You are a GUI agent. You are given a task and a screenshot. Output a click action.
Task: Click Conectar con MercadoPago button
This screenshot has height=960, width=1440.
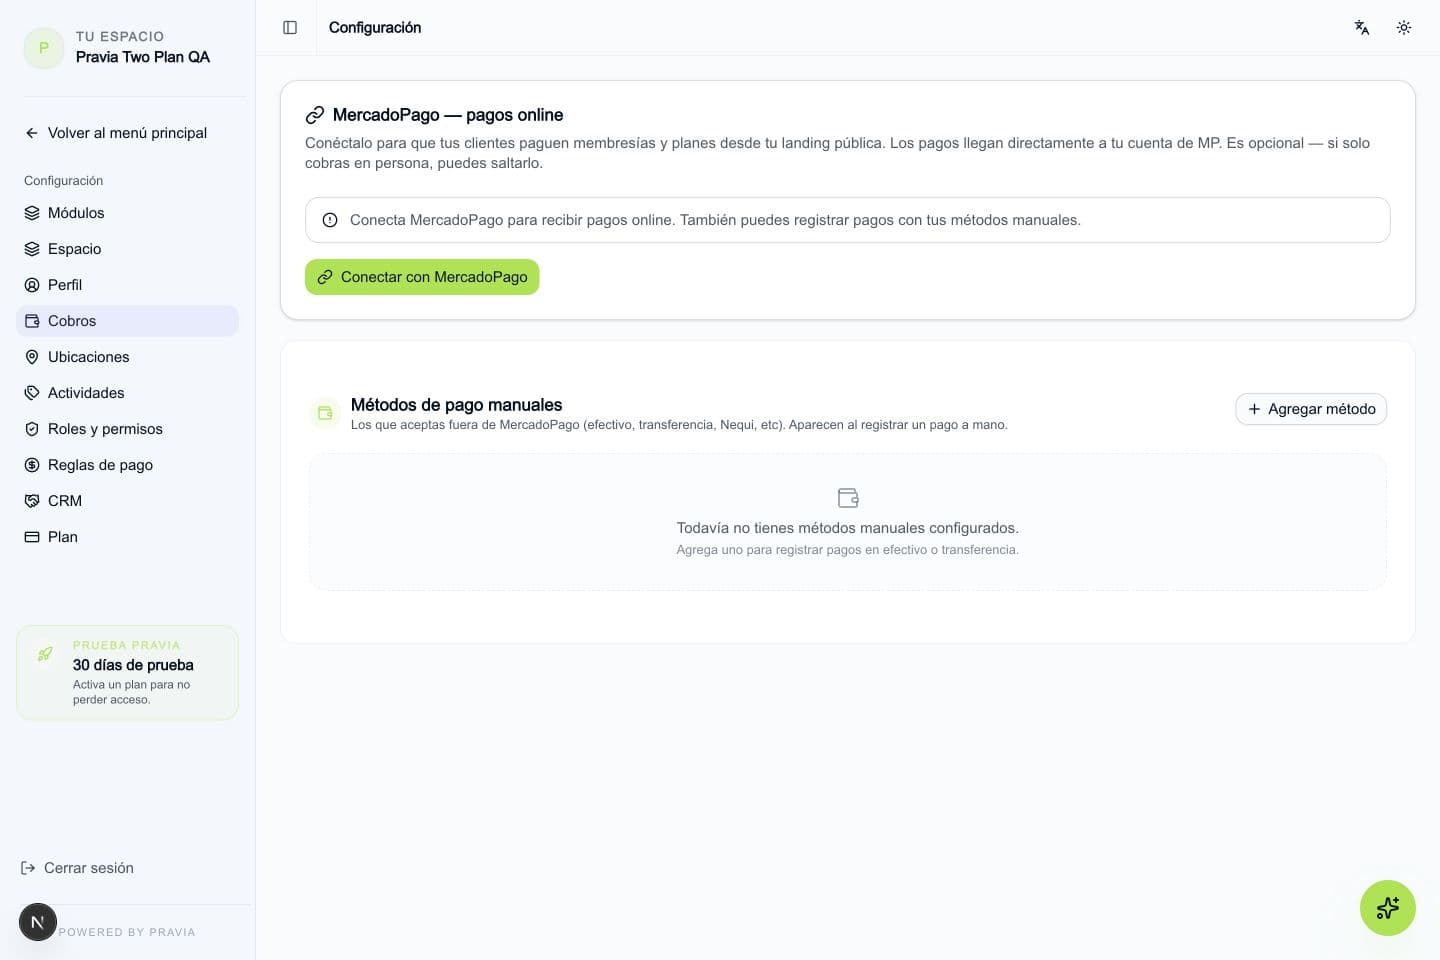click(x=422, y=277)
